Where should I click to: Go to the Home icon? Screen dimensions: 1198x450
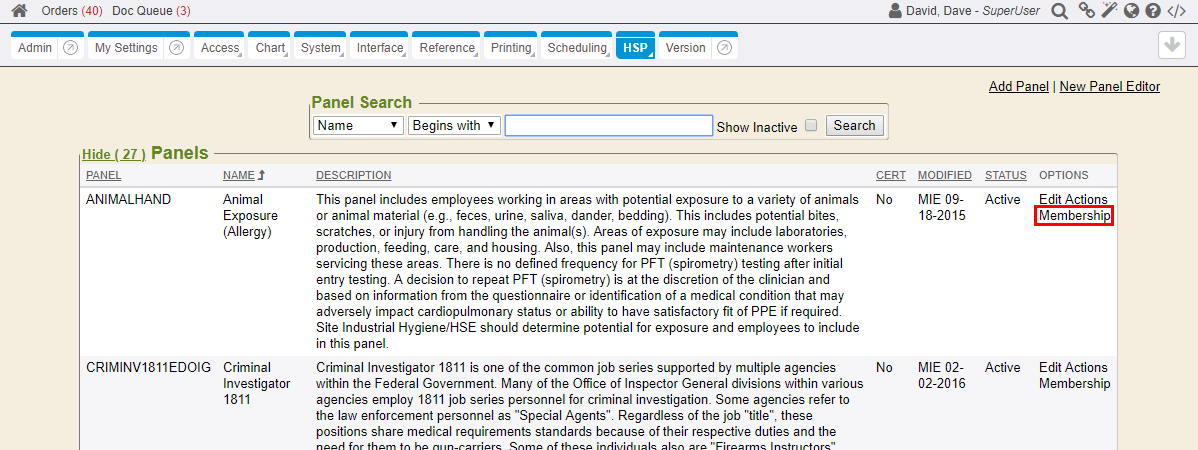pyautogui.click(x=19, y=11)
